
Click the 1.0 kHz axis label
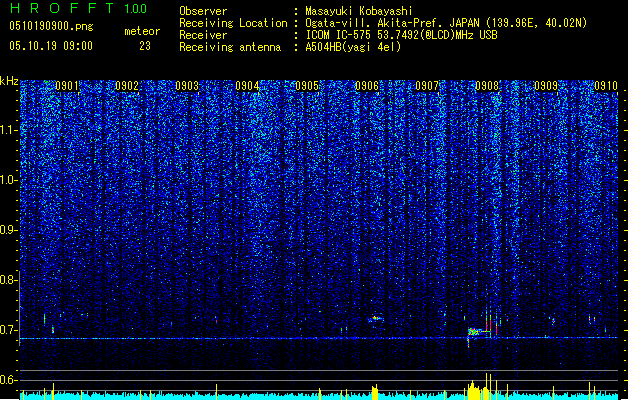point(9,180)
